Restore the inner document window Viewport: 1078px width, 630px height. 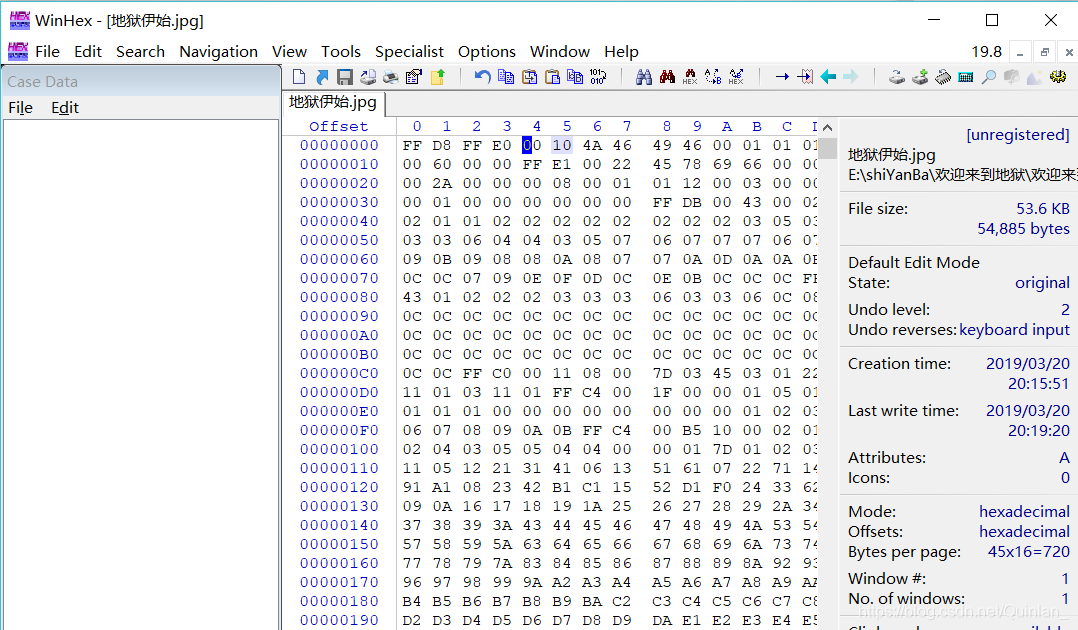(1045, 52)
